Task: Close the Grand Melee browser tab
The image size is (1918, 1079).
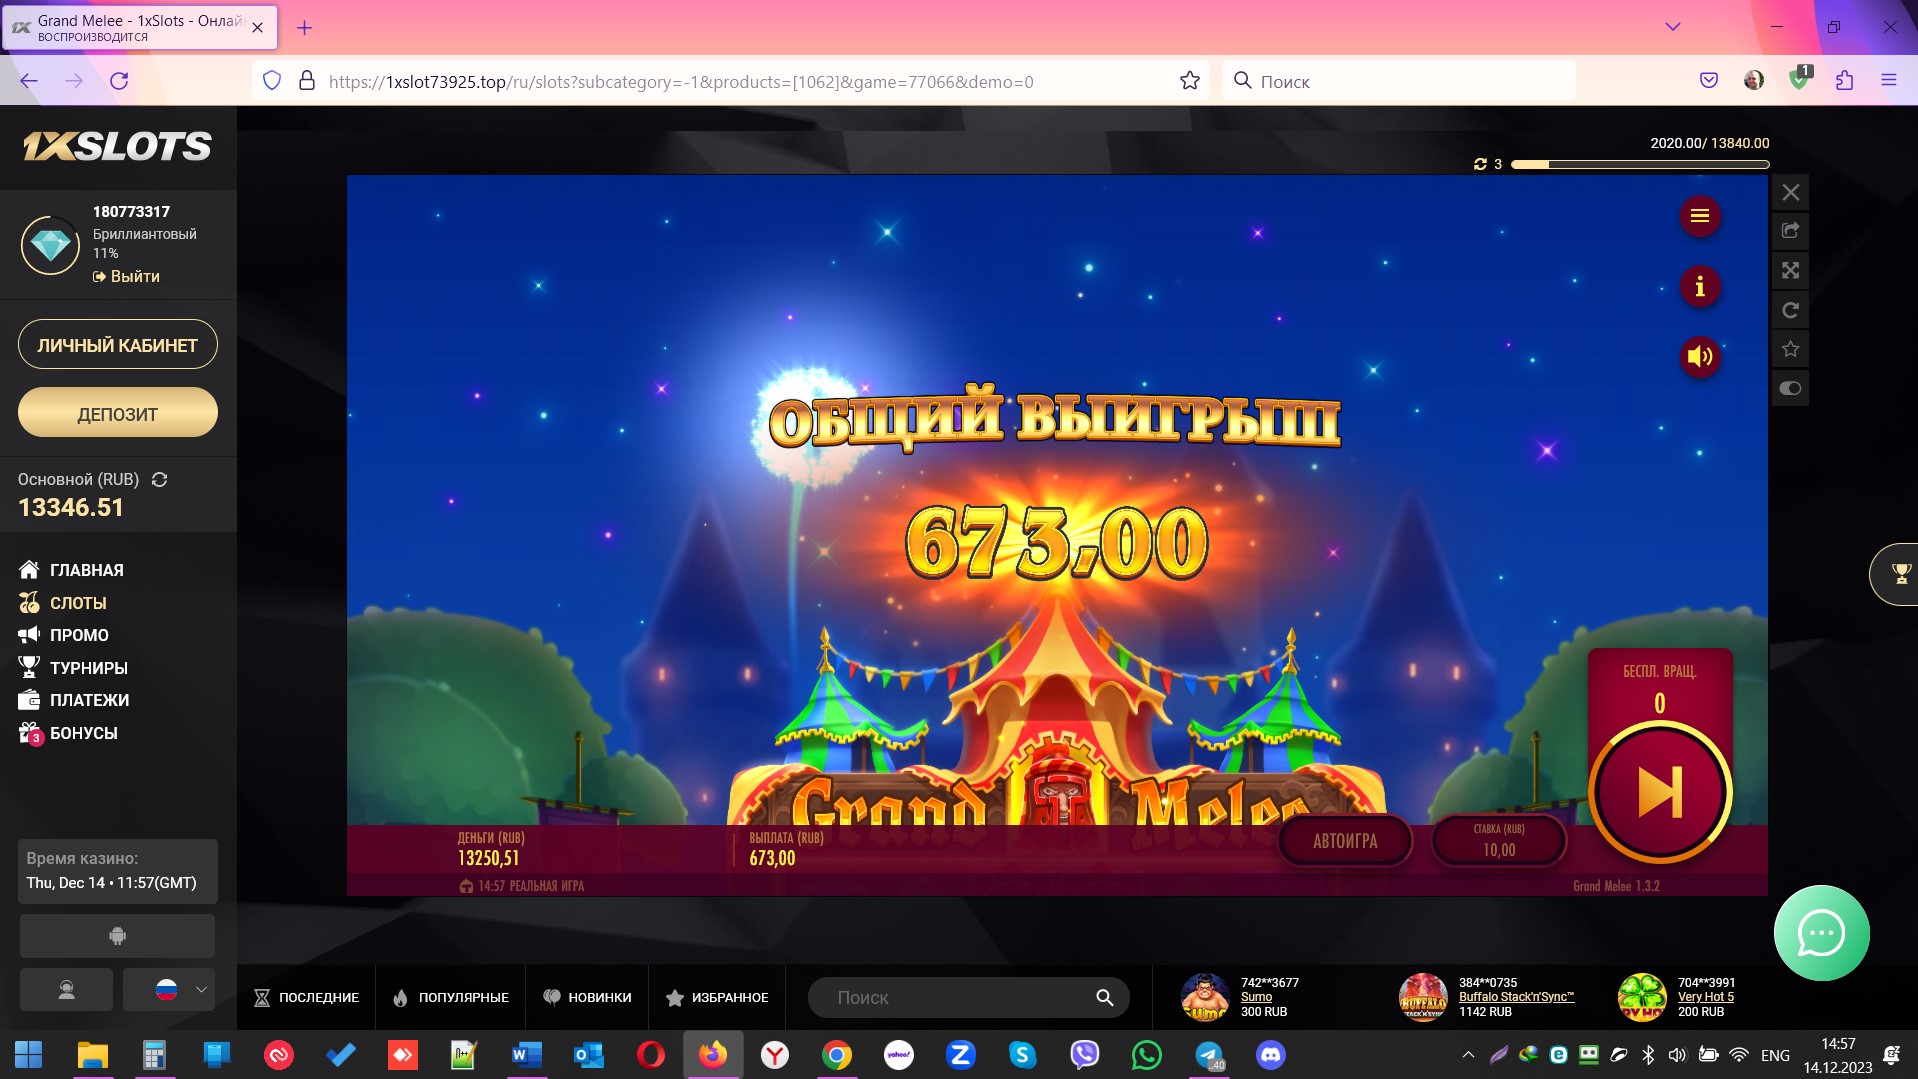Action: click(257, 28)
